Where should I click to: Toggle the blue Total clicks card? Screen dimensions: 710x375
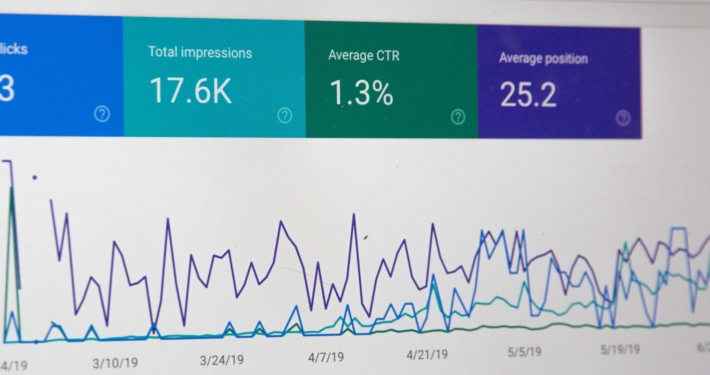coord(61,75)
